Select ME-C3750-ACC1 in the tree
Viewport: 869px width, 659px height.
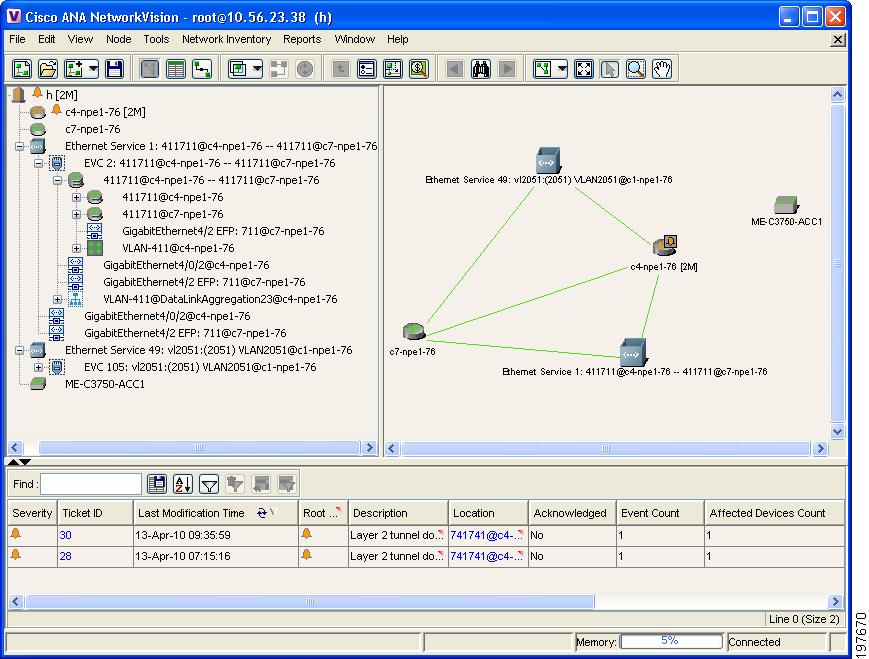click(x=105, y=384)
